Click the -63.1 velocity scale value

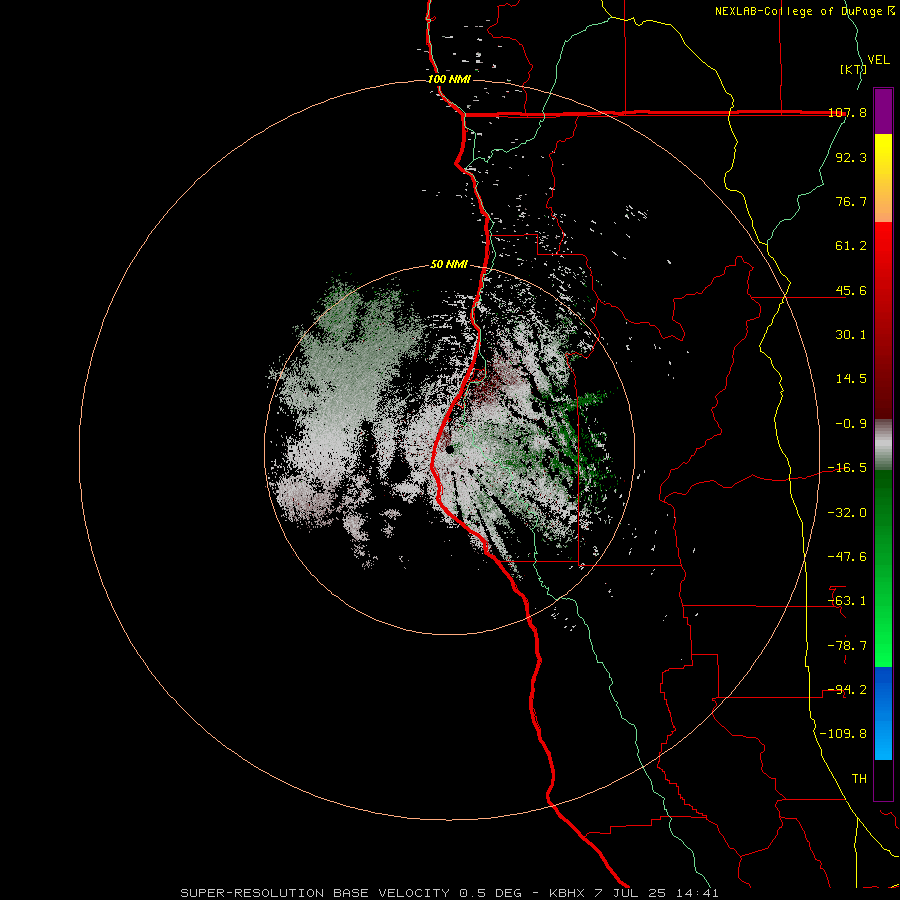[847, 601]
